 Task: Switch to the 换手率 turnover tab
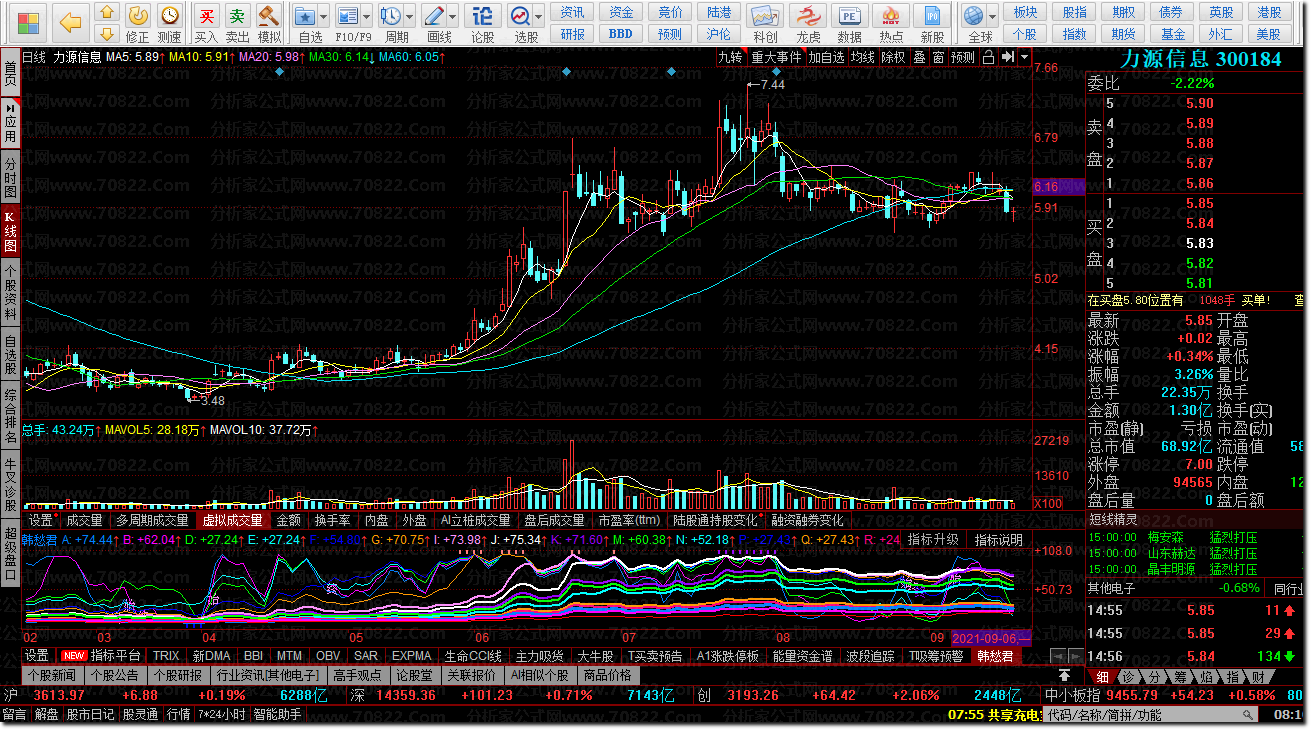332,520
